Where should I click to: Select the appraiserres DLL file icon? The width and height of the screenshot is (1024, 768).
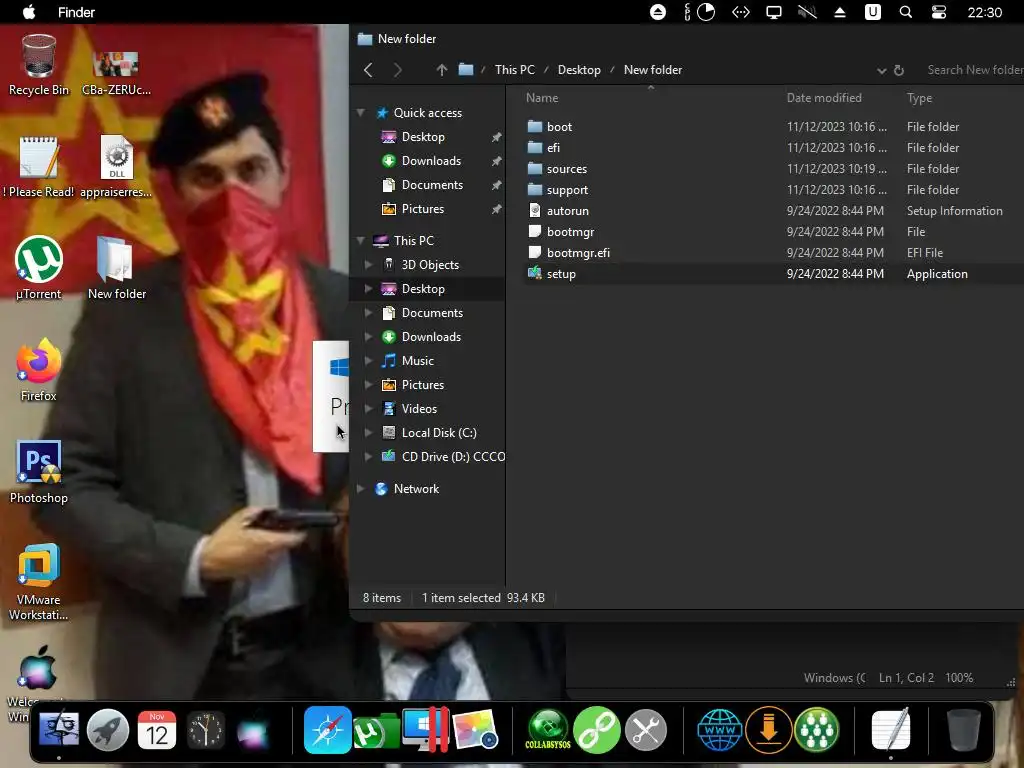pos(116,167)
